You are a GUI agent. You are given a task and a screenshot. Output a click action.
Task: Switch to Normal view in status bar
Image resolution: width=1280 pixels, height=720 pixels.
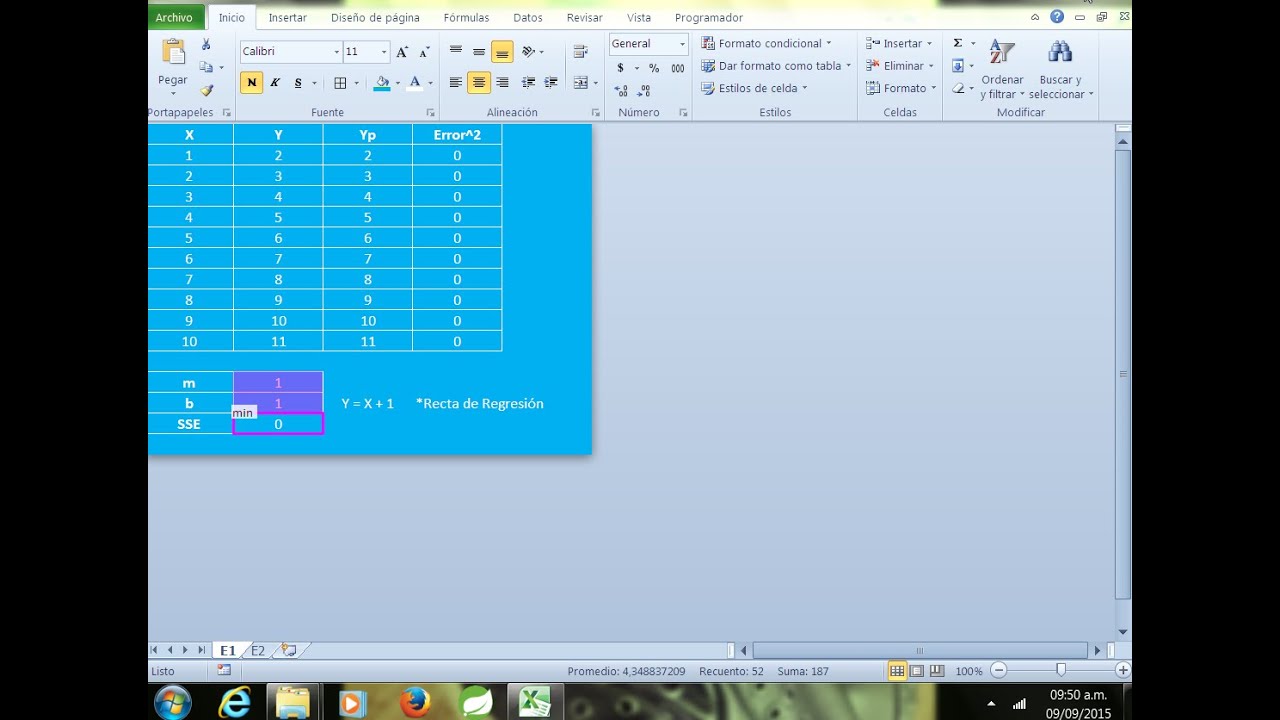pos(897,671)
